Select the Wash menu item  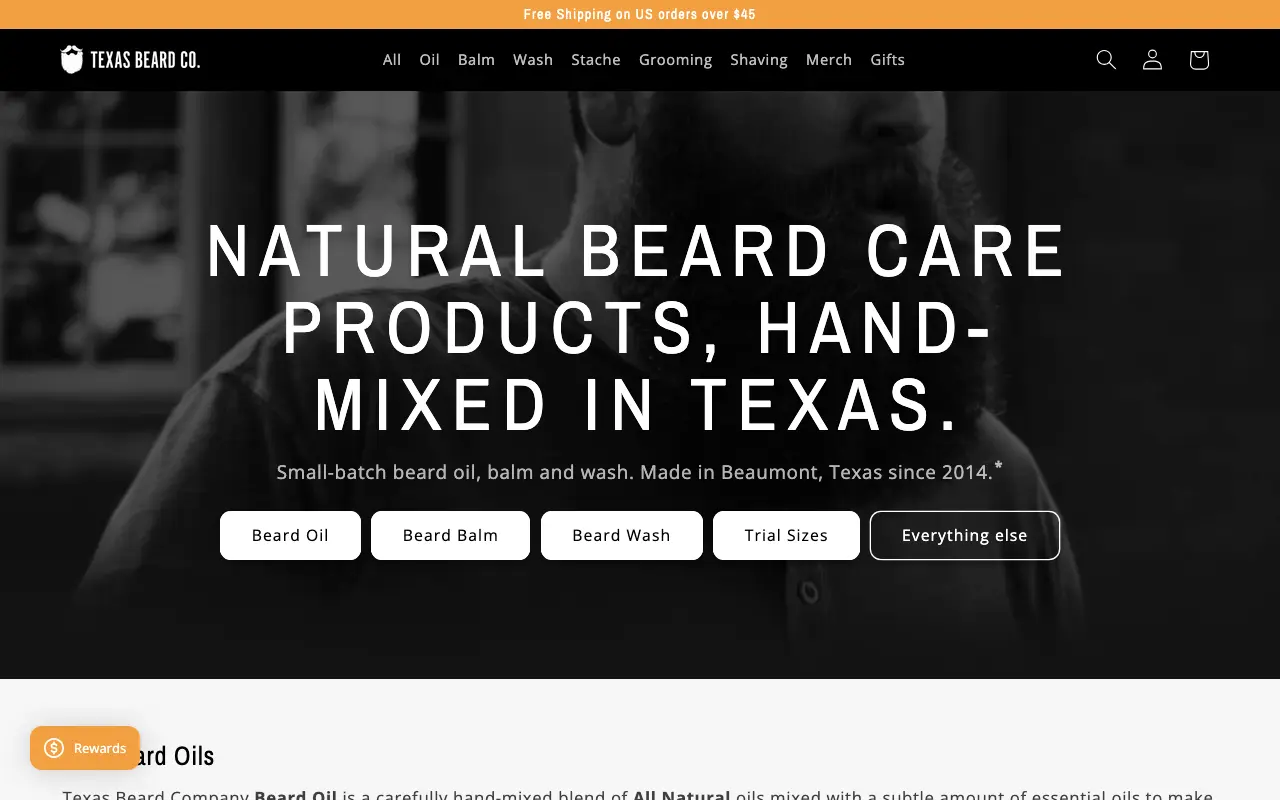533,60
